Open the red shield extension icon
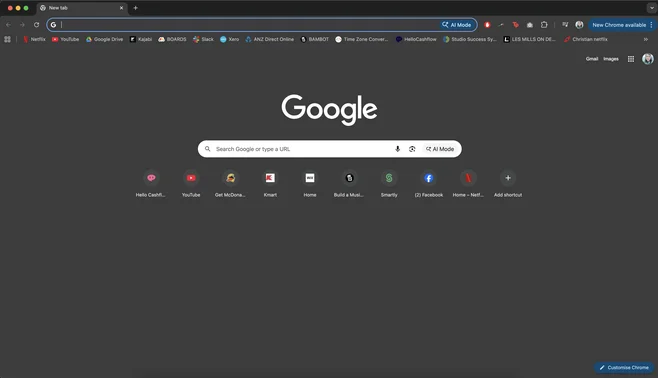 click(x=487, y=25)
